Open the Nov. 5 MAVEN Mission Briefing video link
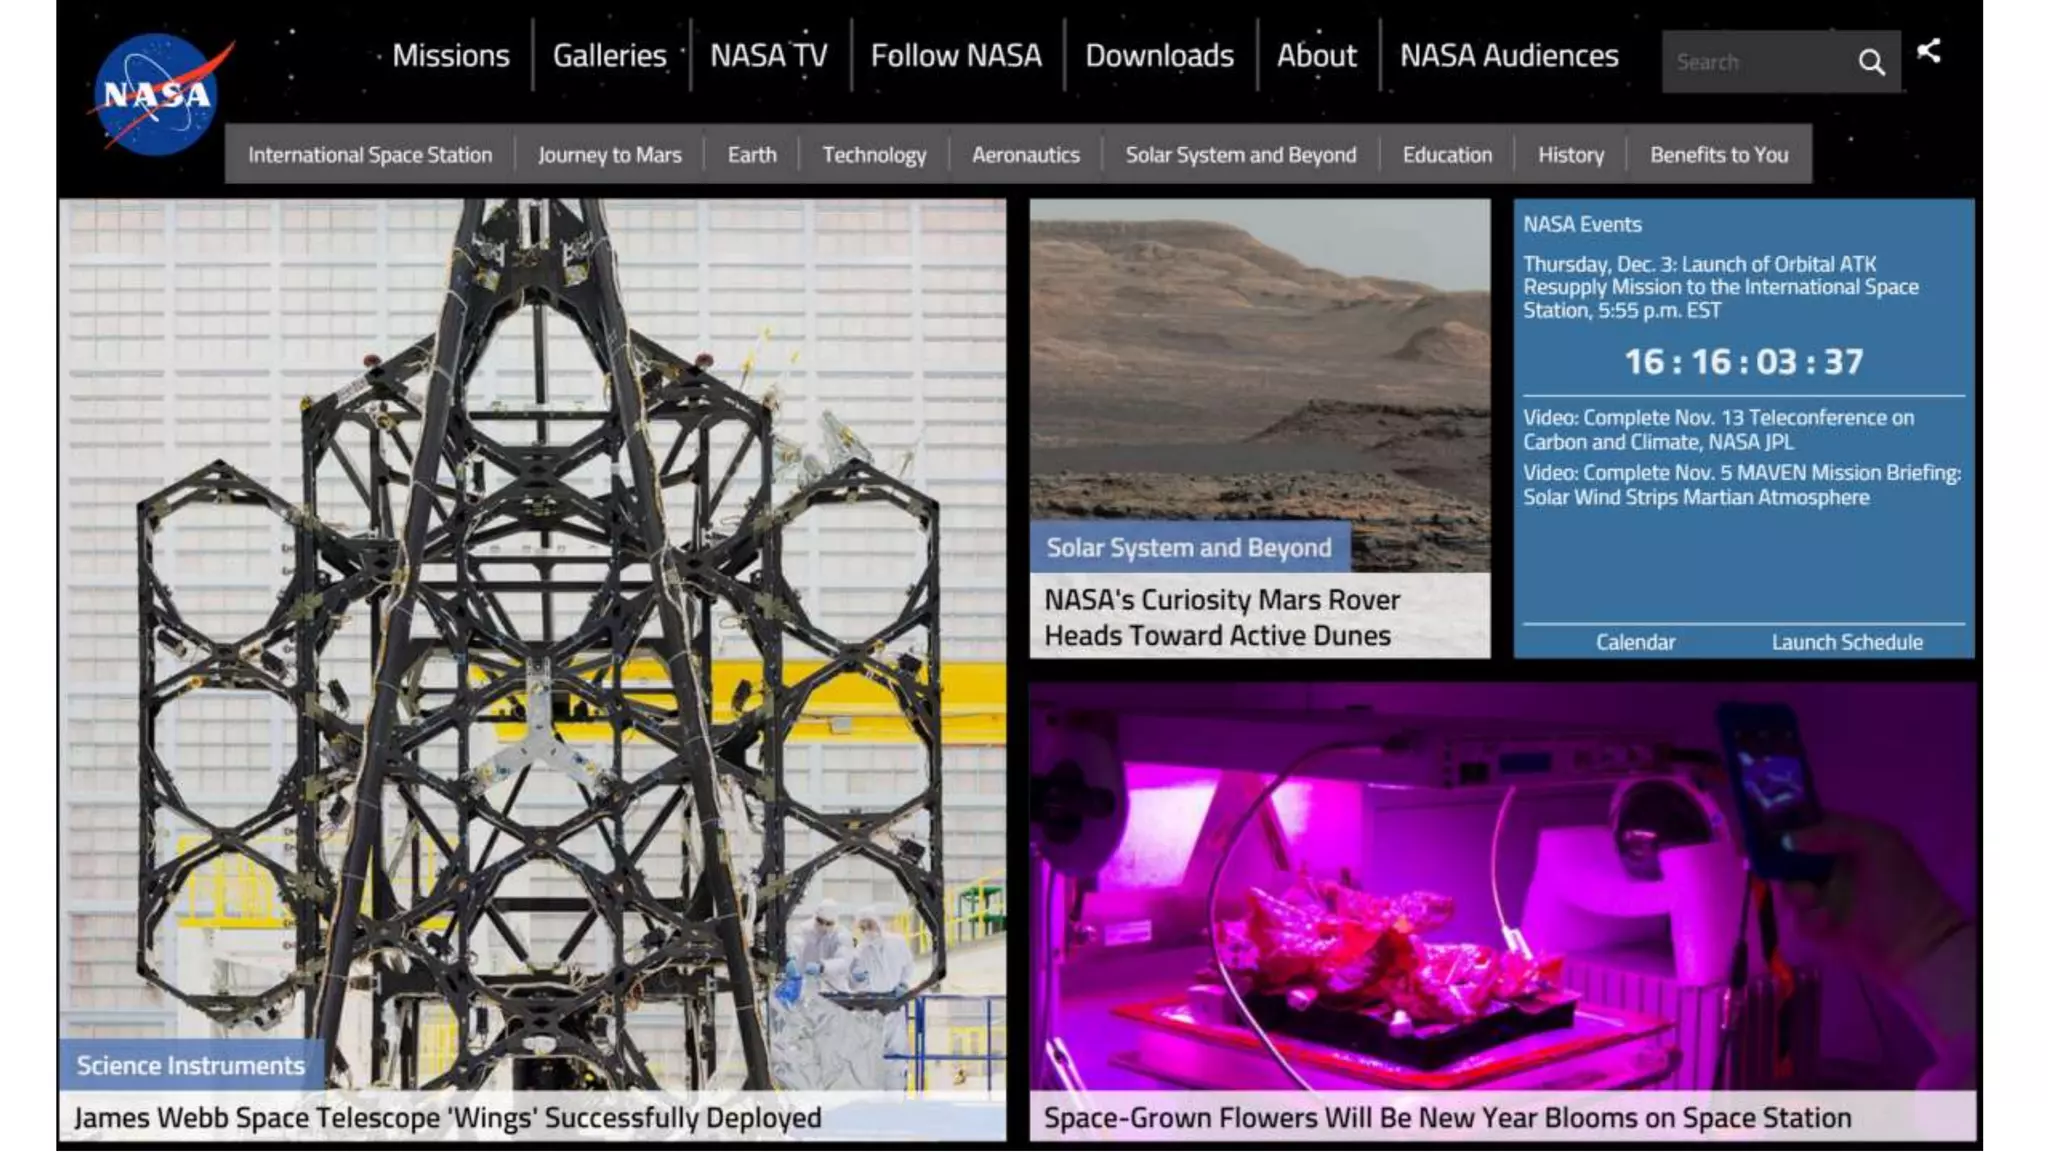2048x1152 pixels. point(1740,485)
